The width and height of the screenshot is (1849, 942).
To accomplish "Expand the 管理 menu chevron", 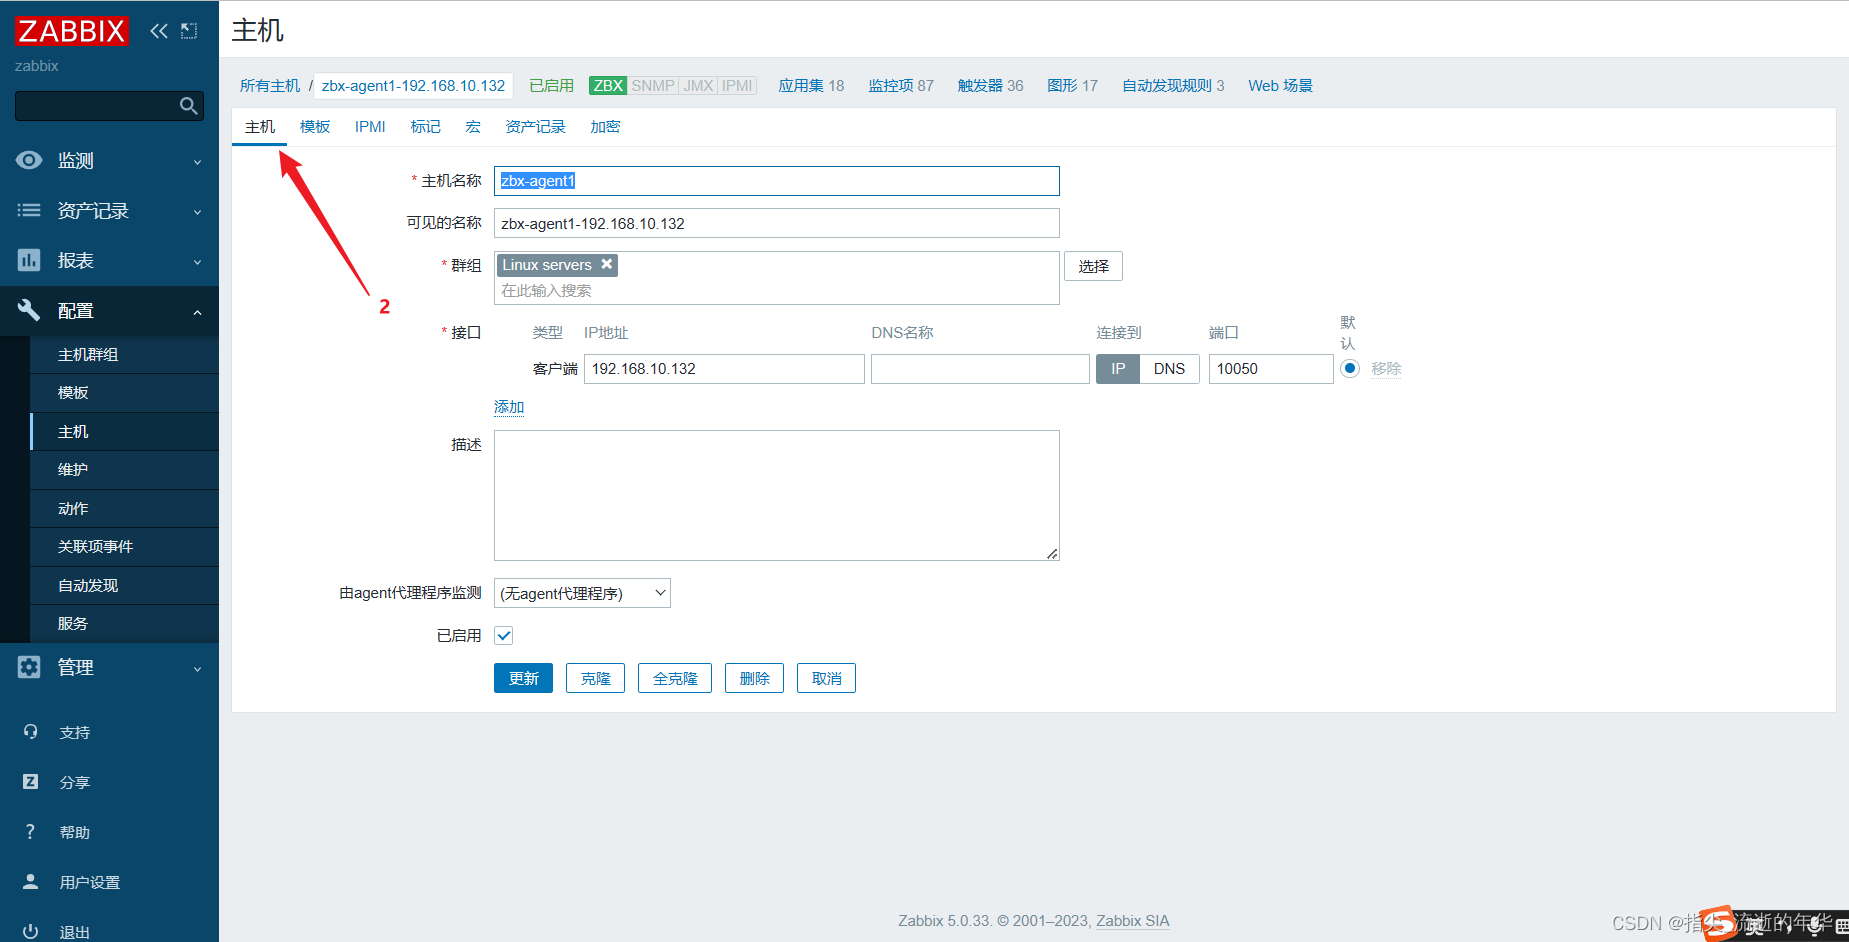I will [x=197, y=669].
